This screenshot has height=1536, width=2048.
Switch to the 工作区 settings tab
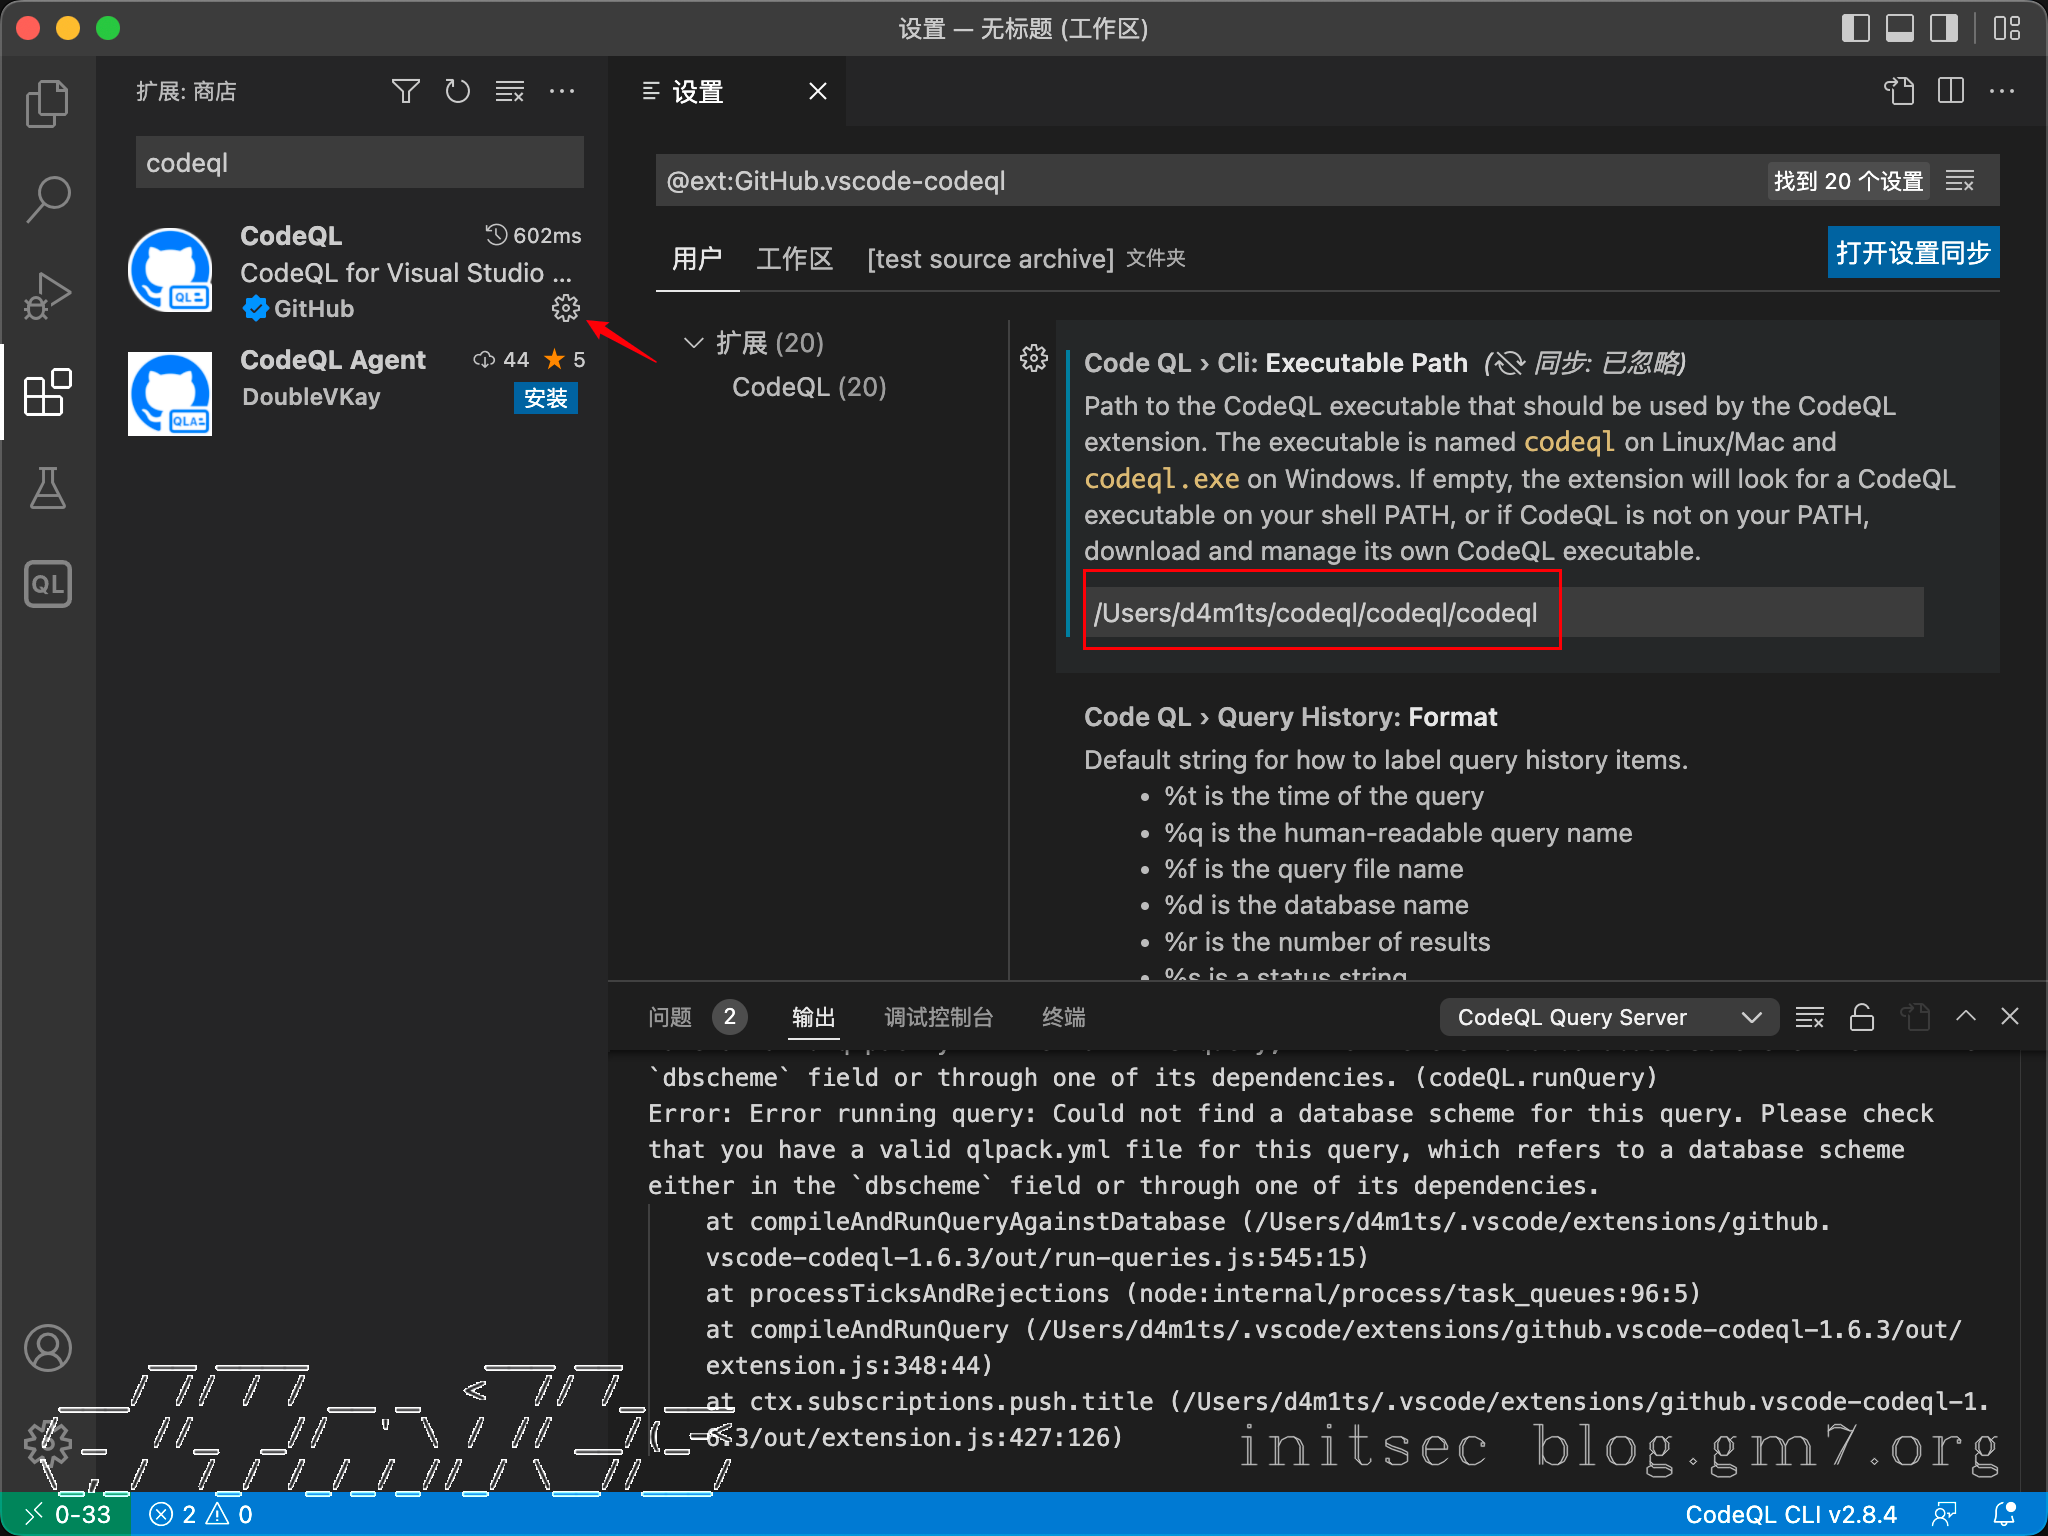tap(794, 259)
